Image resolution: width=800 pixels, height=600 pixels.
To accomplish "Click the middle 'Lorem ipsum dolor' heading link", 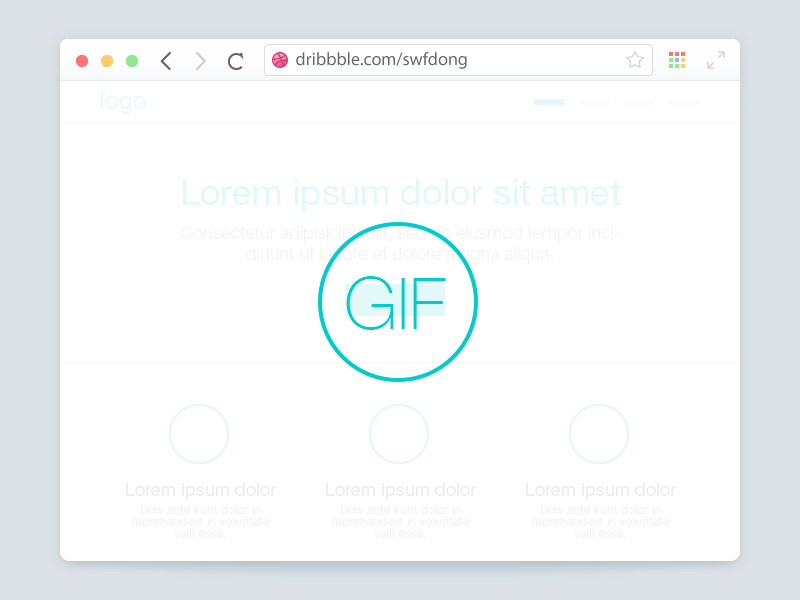I will [399, 490].
